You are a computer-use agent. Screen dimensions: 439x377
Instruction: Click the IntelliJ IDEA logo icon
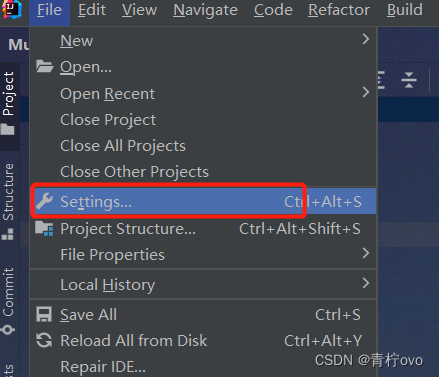point(12,9)
